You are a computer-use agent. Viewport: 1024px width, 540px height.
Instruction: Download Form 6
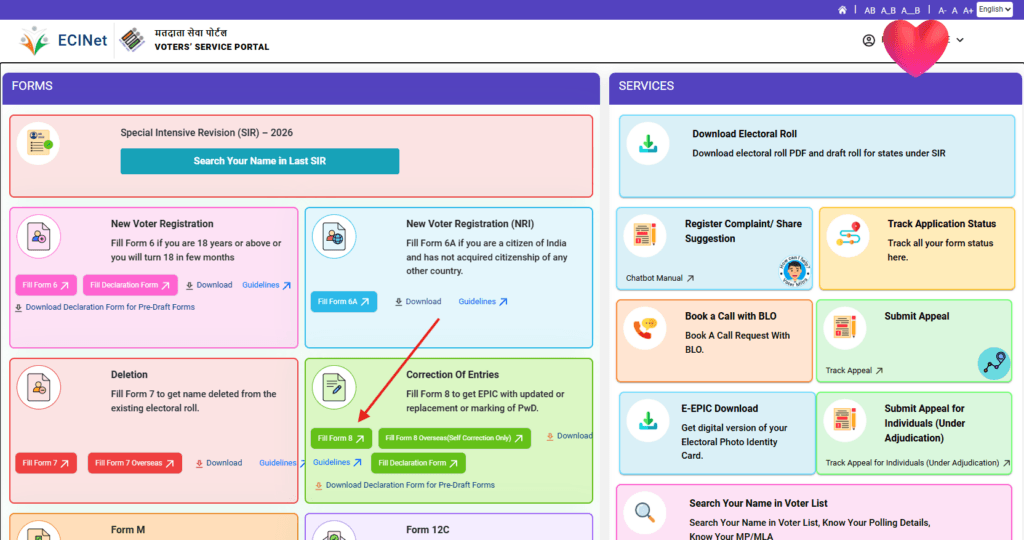(x=209, y=285)
